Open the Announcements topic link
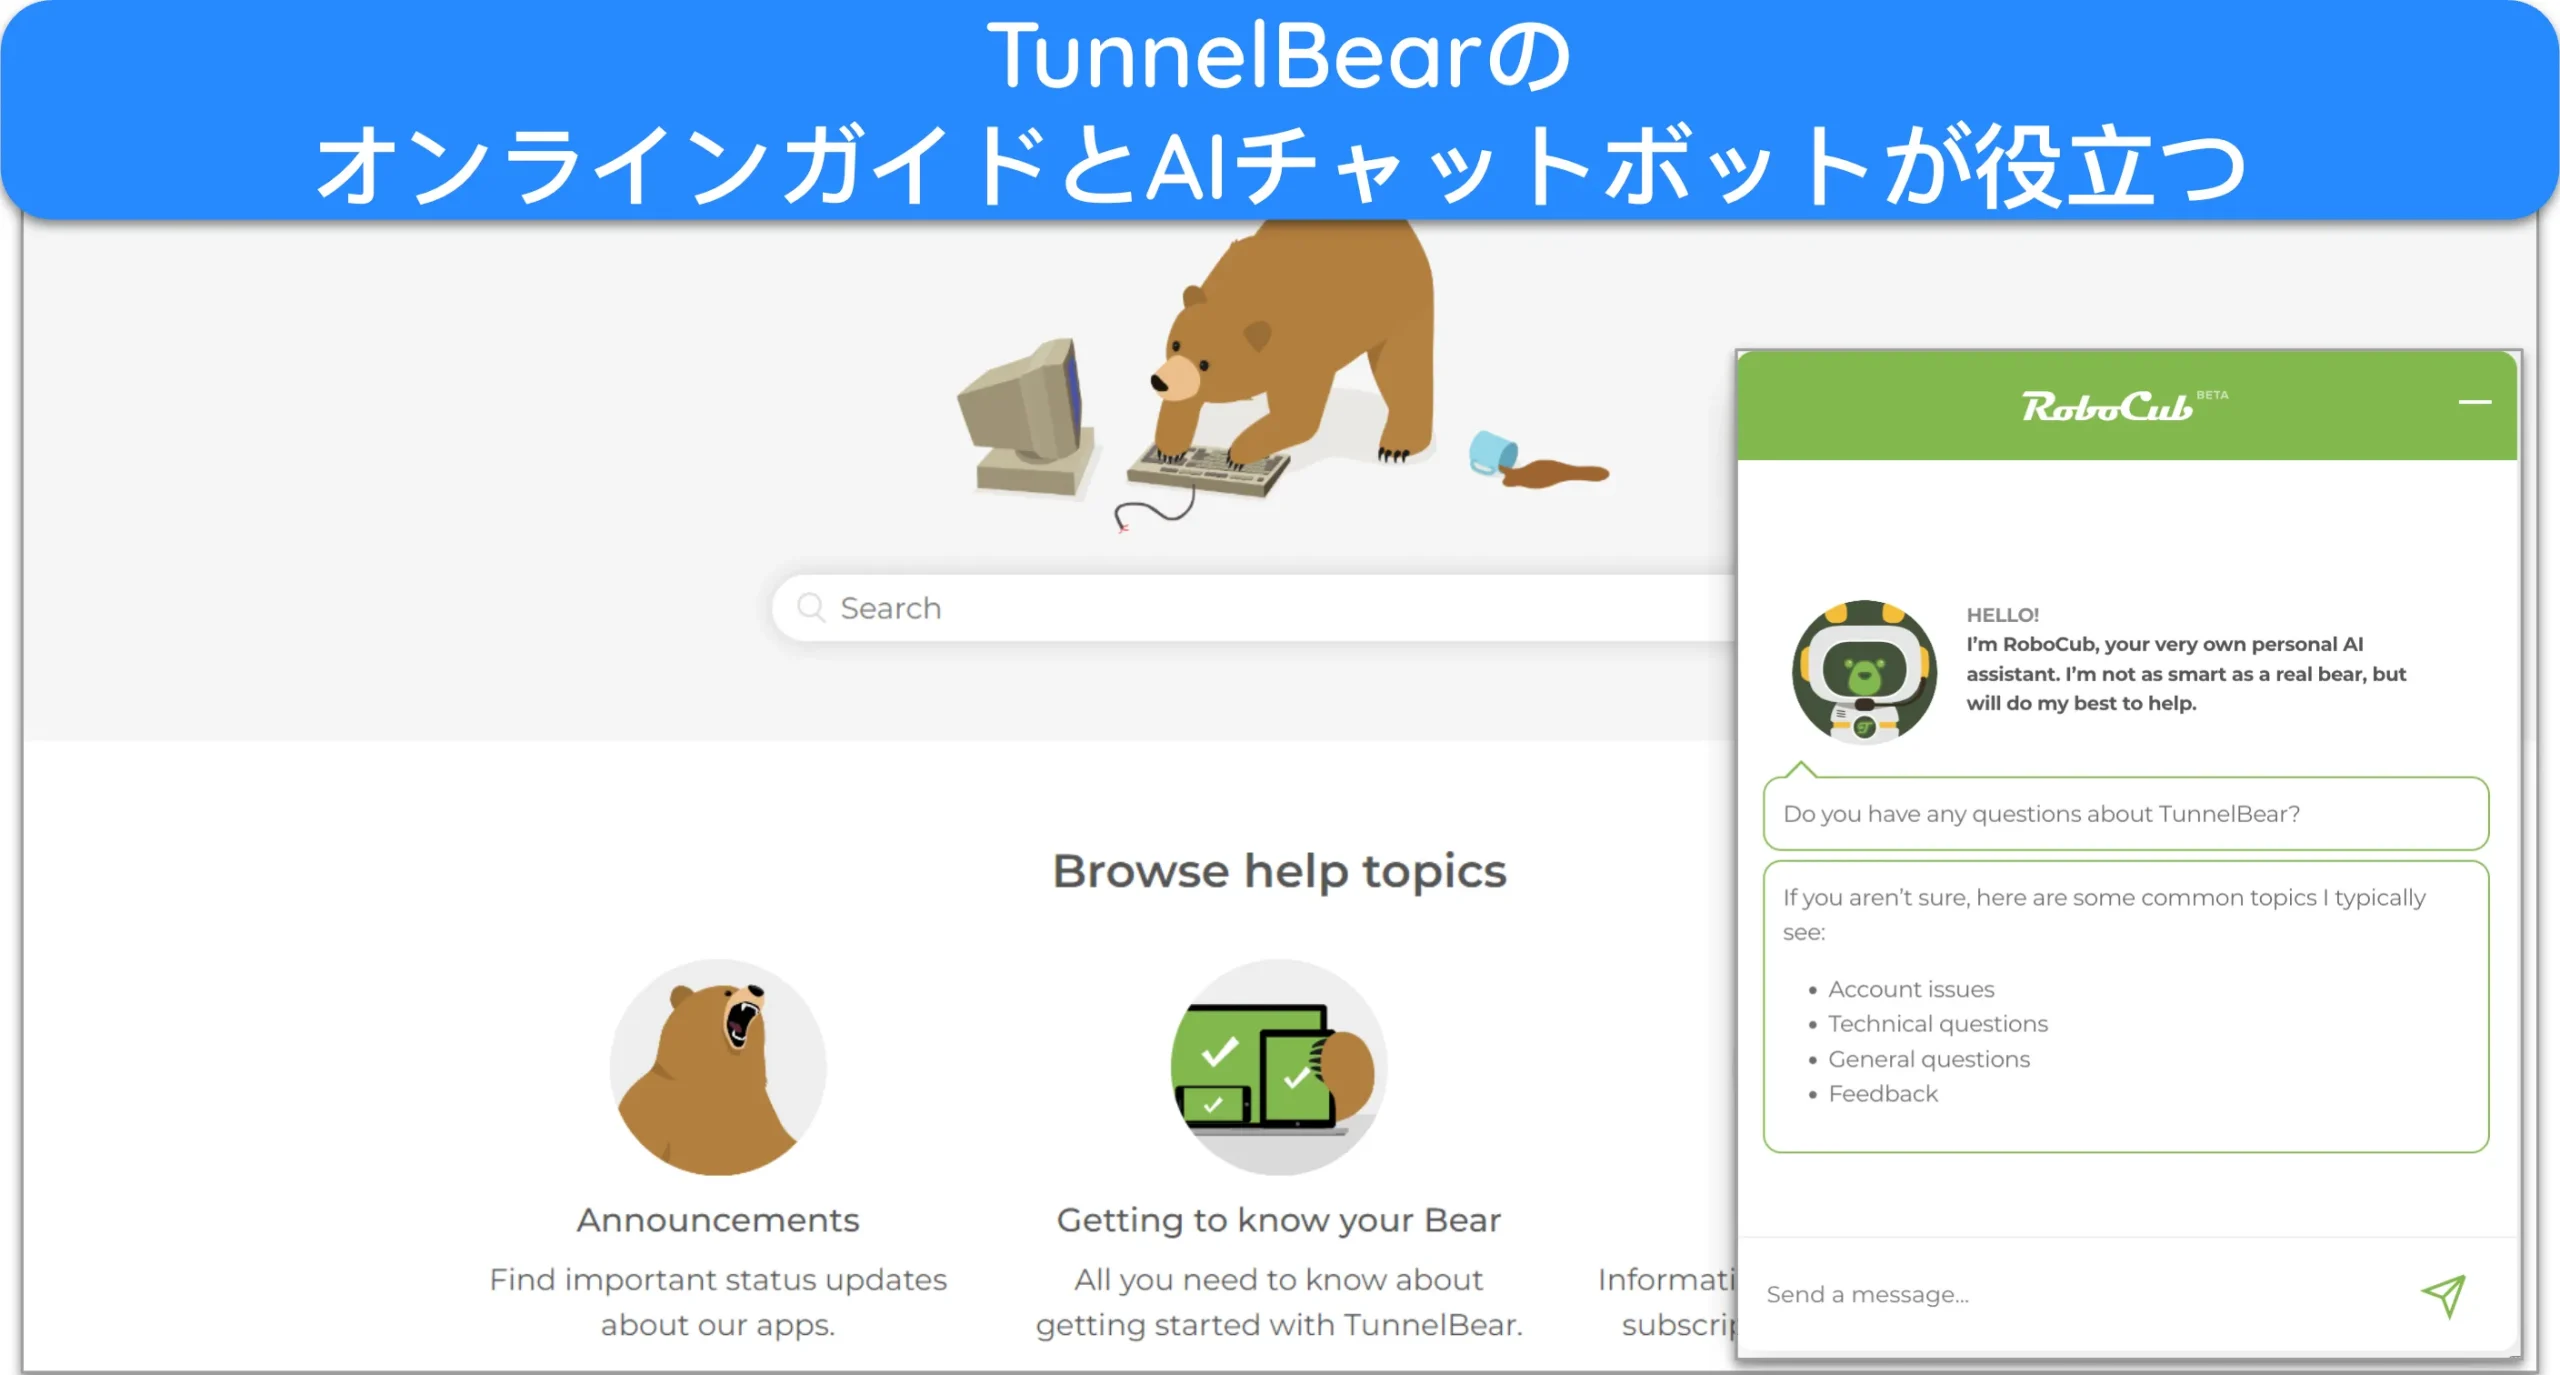Screen dimensions: 2560x1375 (718, 1220)
